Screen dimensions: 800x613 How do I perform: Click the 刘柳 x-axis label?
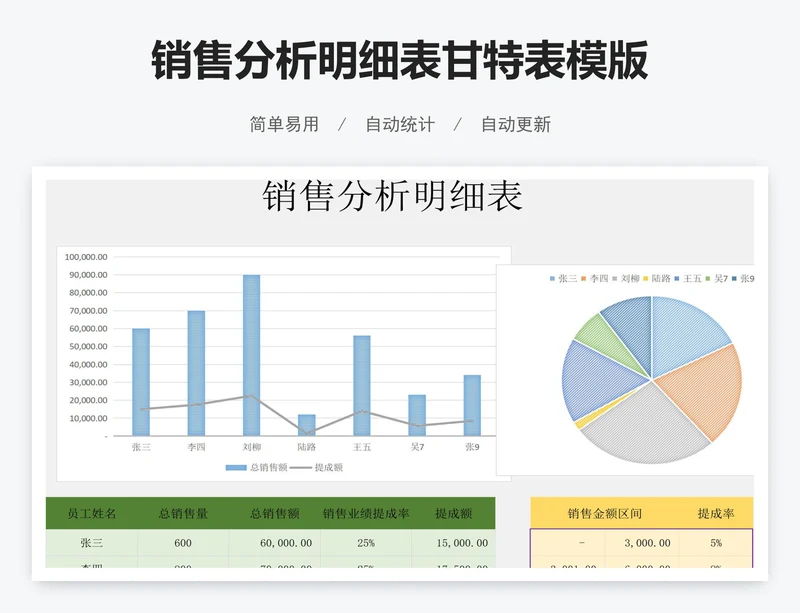point(252,447)
